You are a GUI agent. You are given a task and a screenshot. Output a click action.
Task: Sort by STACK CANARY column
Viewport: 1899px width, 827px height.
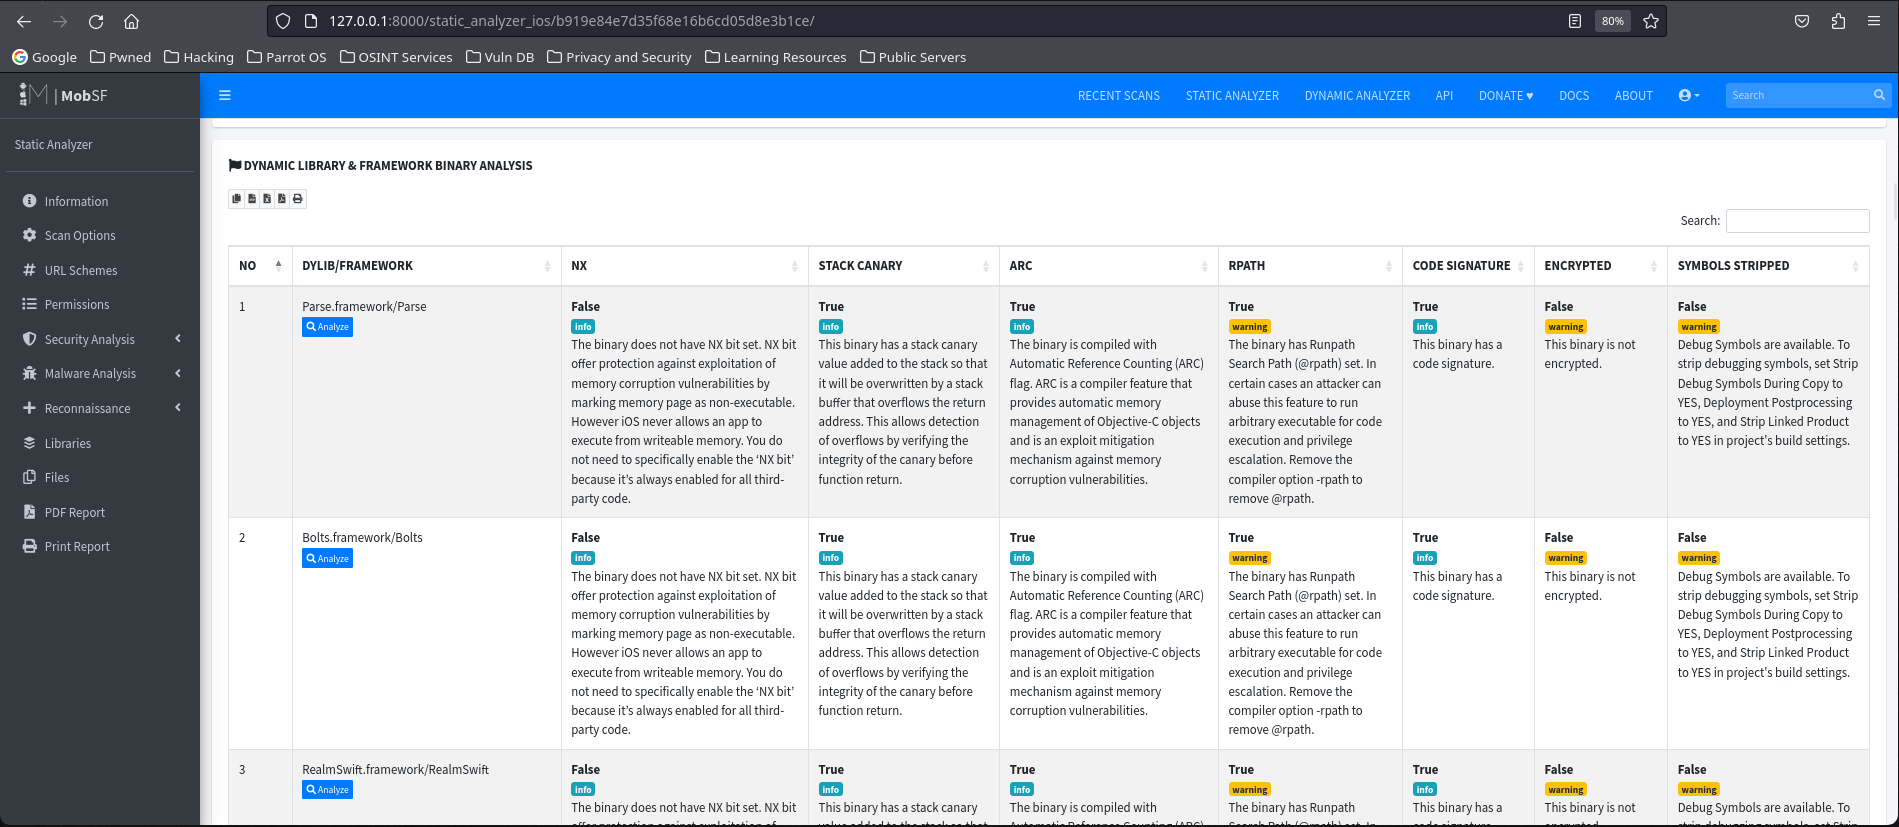click(x=904, y=266)
